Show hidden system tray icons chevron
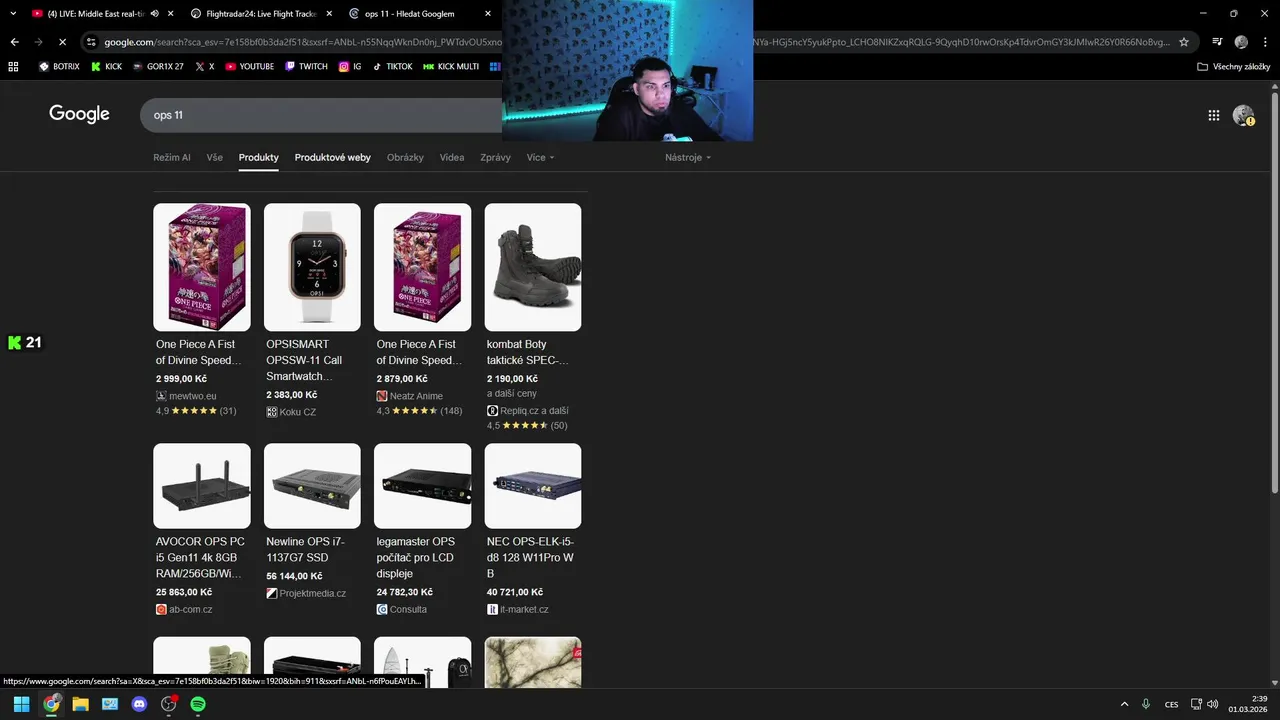The height and width of the screenshot is (720, 1280). click(1124, 704)
